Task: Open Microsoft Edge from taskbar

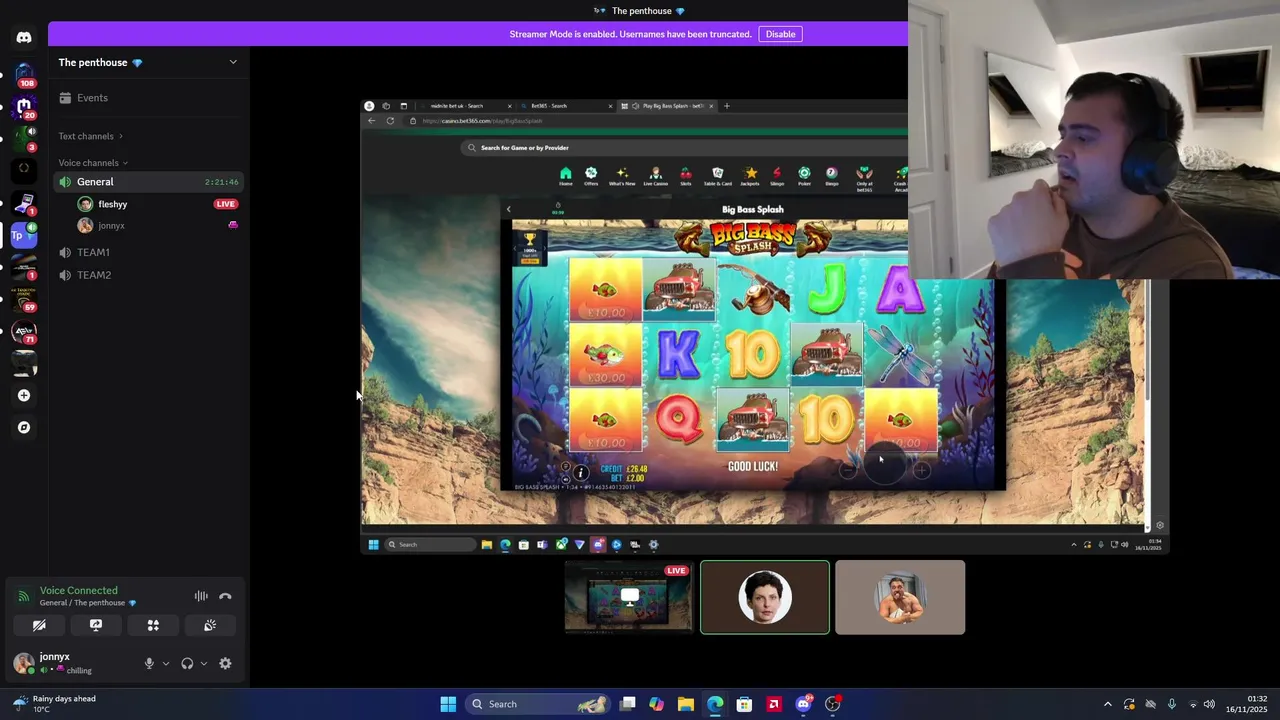Action: 715,704
